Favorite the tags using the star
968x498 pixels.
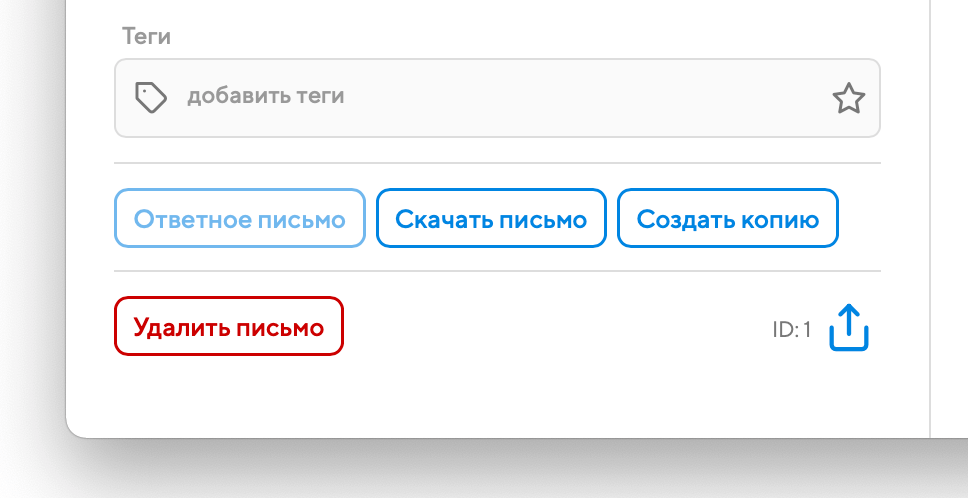coord(848,98)
